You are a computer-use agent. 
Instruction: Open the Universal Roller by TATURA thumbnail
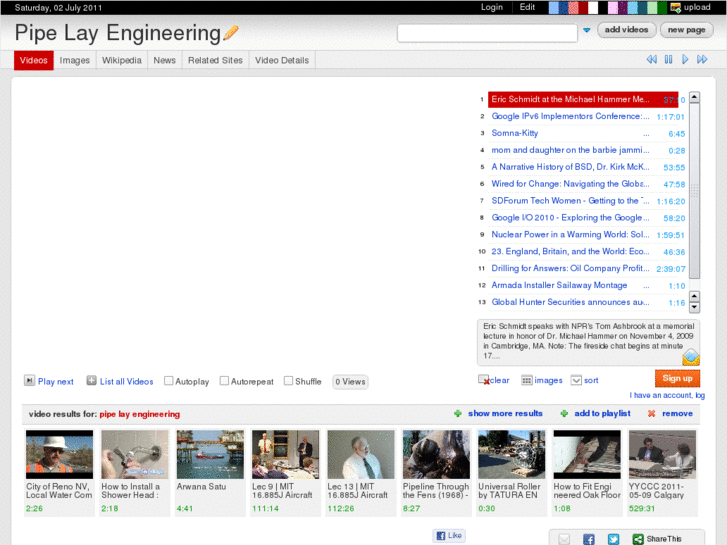coord(511,455)
